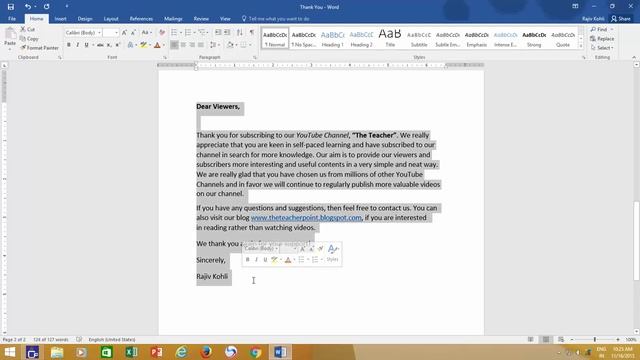This screenshot has height=360, width=640.
Task: Switch to Print Layout view in status bar
Action: (546, 340)
